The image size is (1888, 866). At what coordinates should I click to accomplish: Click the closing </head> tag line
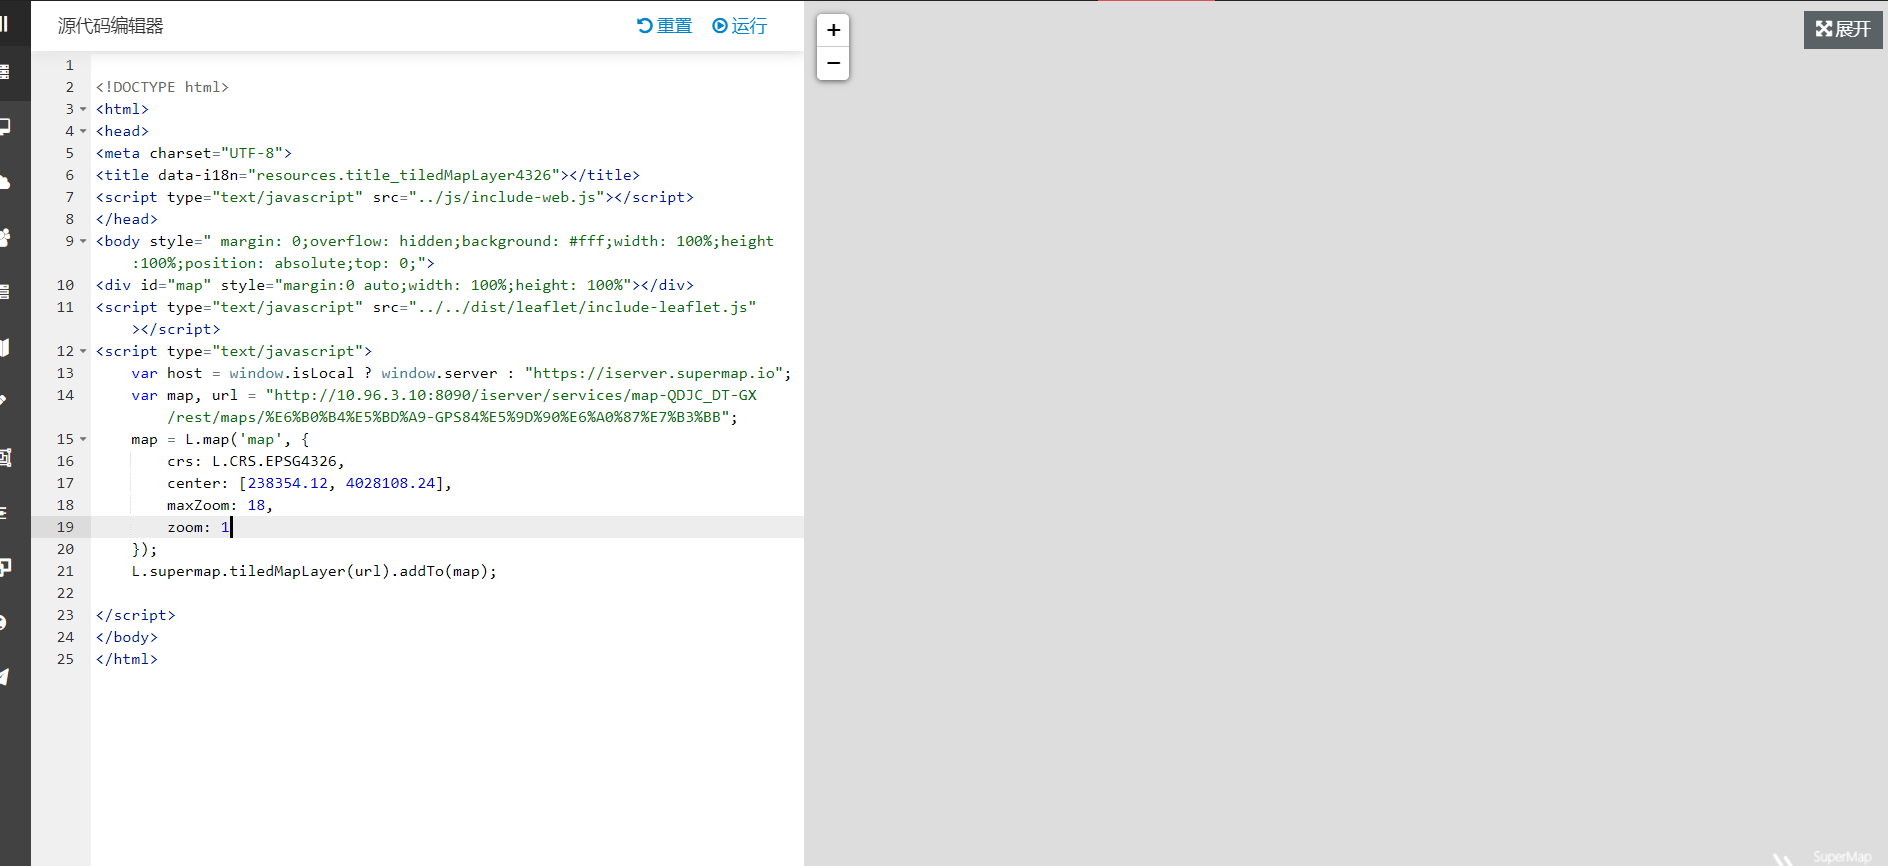127,219
